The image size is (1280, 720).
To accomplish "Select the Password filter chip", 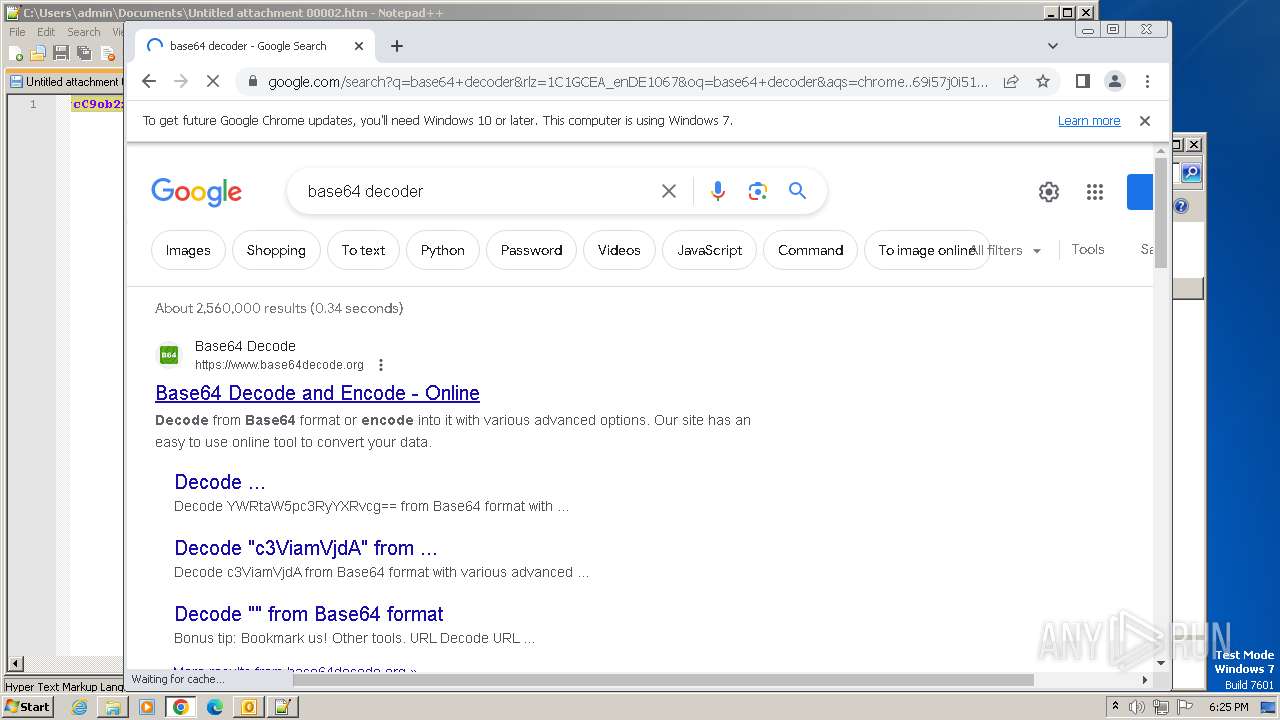I will (531, 250).
